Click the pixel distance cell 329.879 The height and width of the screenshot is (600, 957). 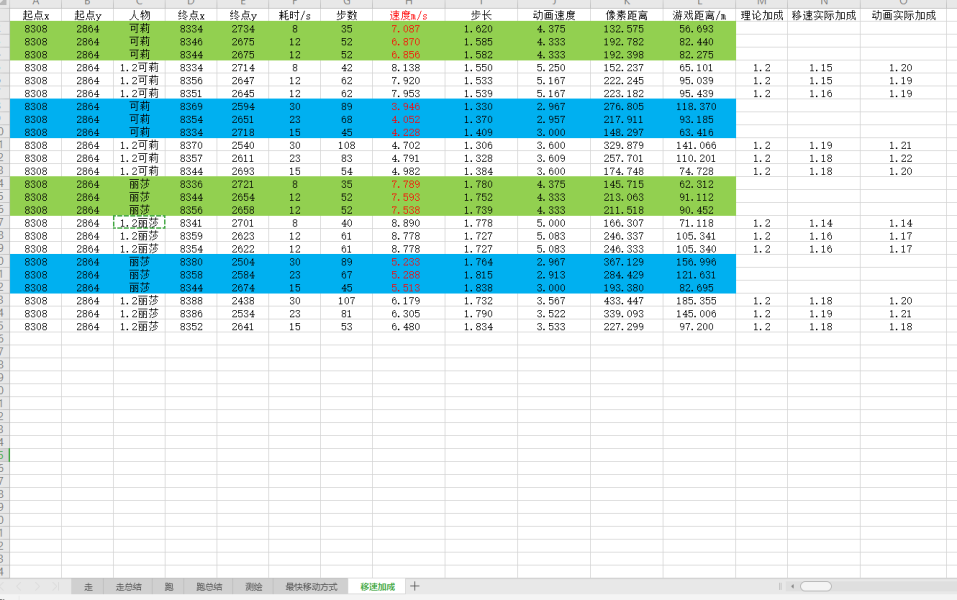click(x=627, y=145)
